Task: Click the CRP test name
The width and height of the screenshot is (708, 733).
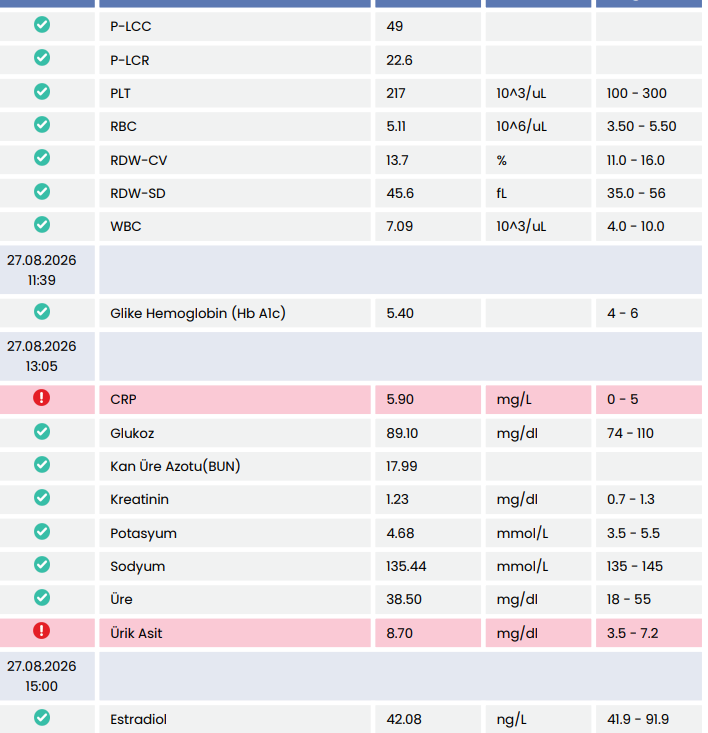Action: [x=123, y=400]
